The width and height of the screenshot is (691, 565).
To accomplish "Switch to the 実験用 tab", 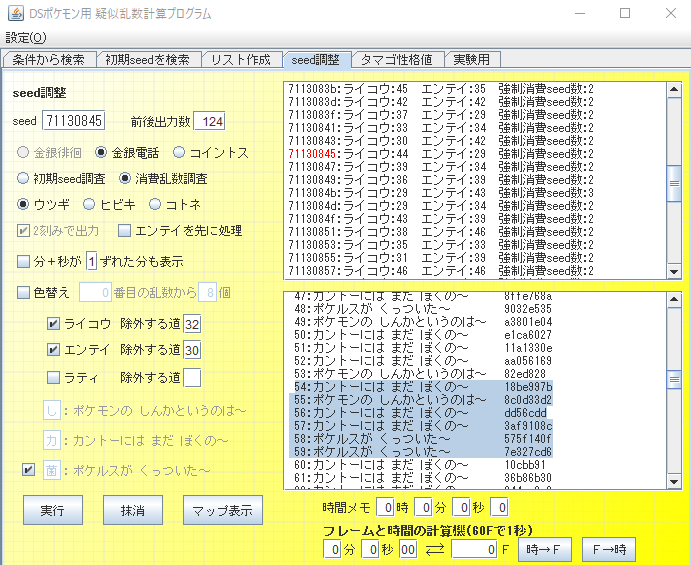I will click(472, 59).
